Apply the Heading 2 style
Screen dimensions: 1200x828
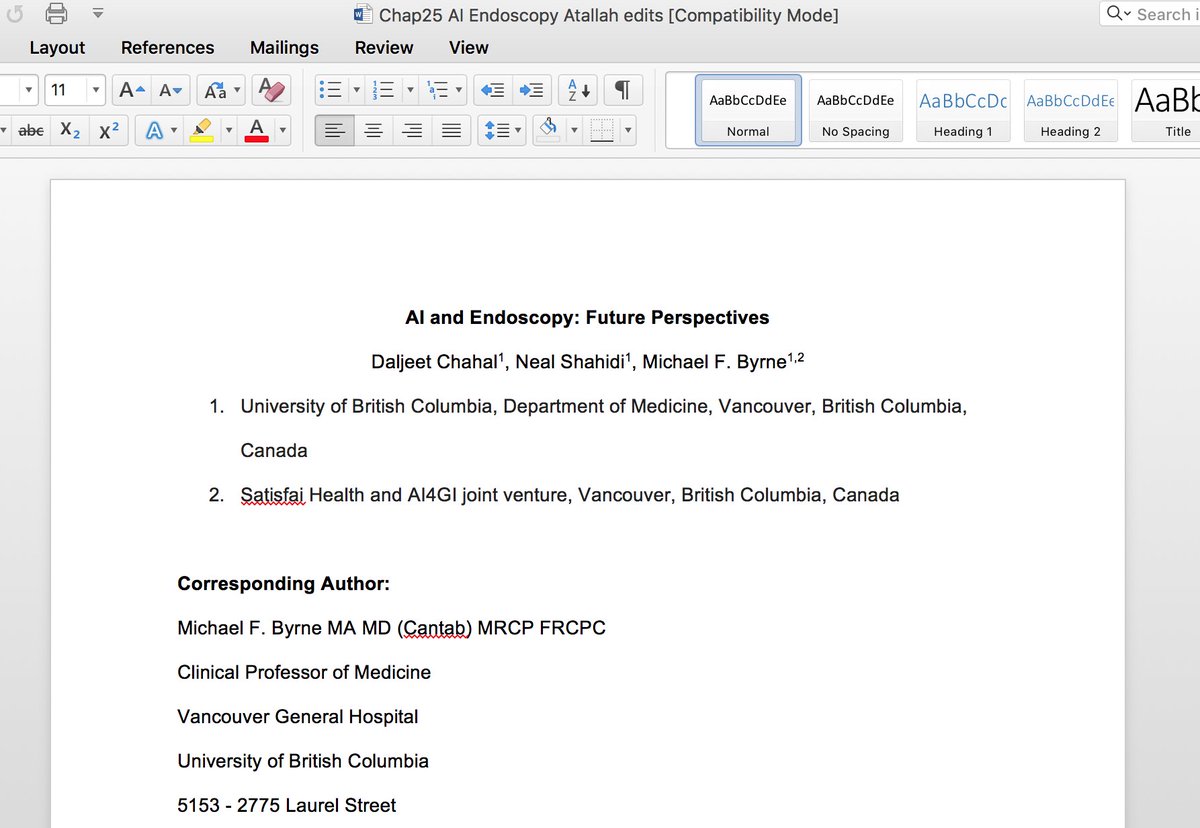1070,110
